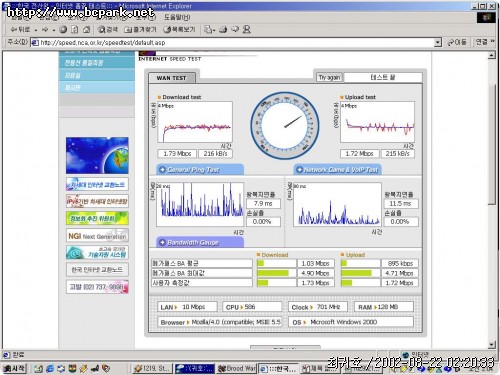The width and height of the screenshot is (500, 375).
Task: Select the WAN TEST tab
Action: [172, 78]
